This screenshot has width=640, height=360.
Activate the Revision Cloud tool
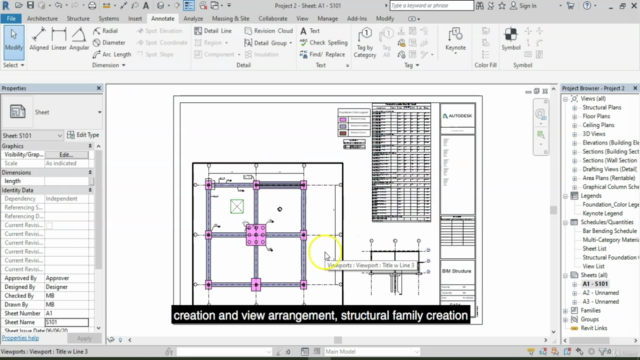pos(269,31)
